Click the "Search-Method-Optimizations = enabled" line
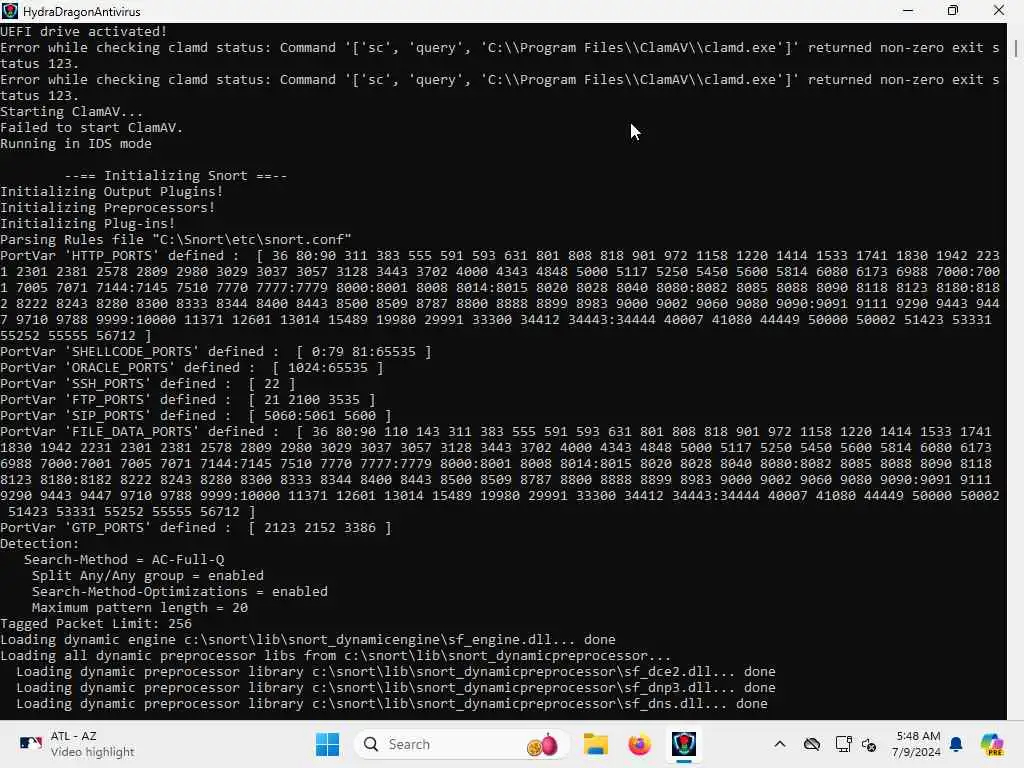 click(180, 592)
